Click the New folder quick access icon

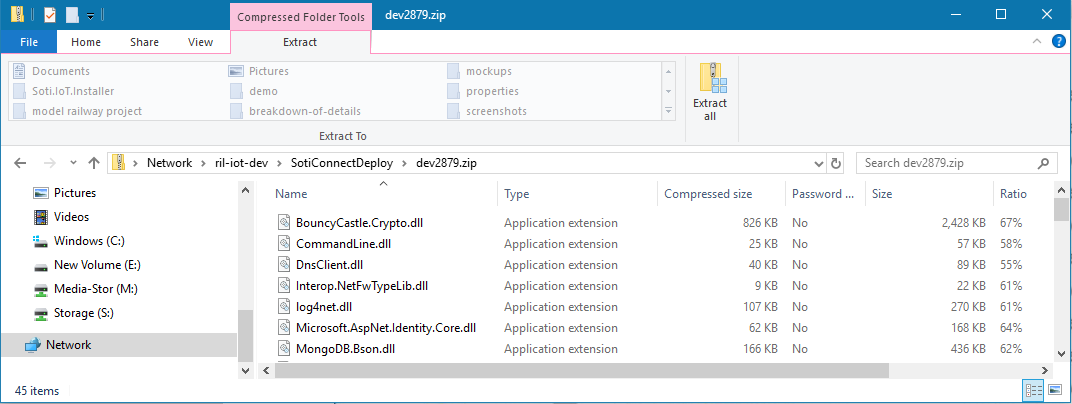72,14
